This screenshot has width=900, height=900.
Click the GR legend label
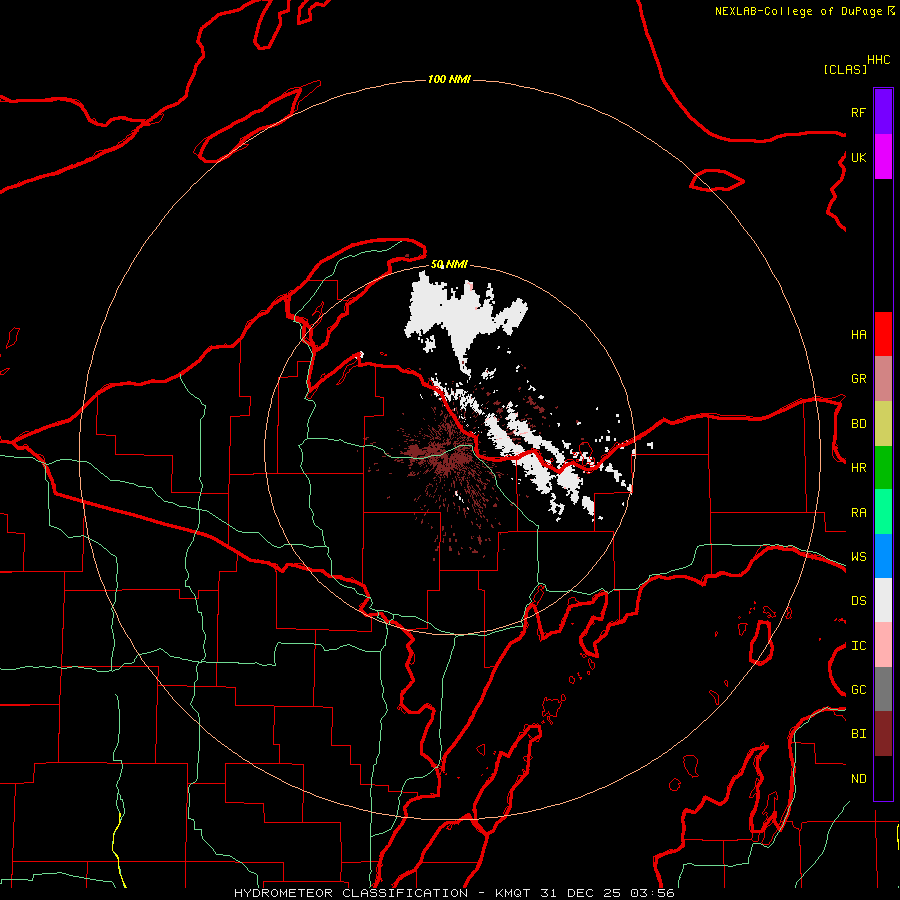coord(858,379)
